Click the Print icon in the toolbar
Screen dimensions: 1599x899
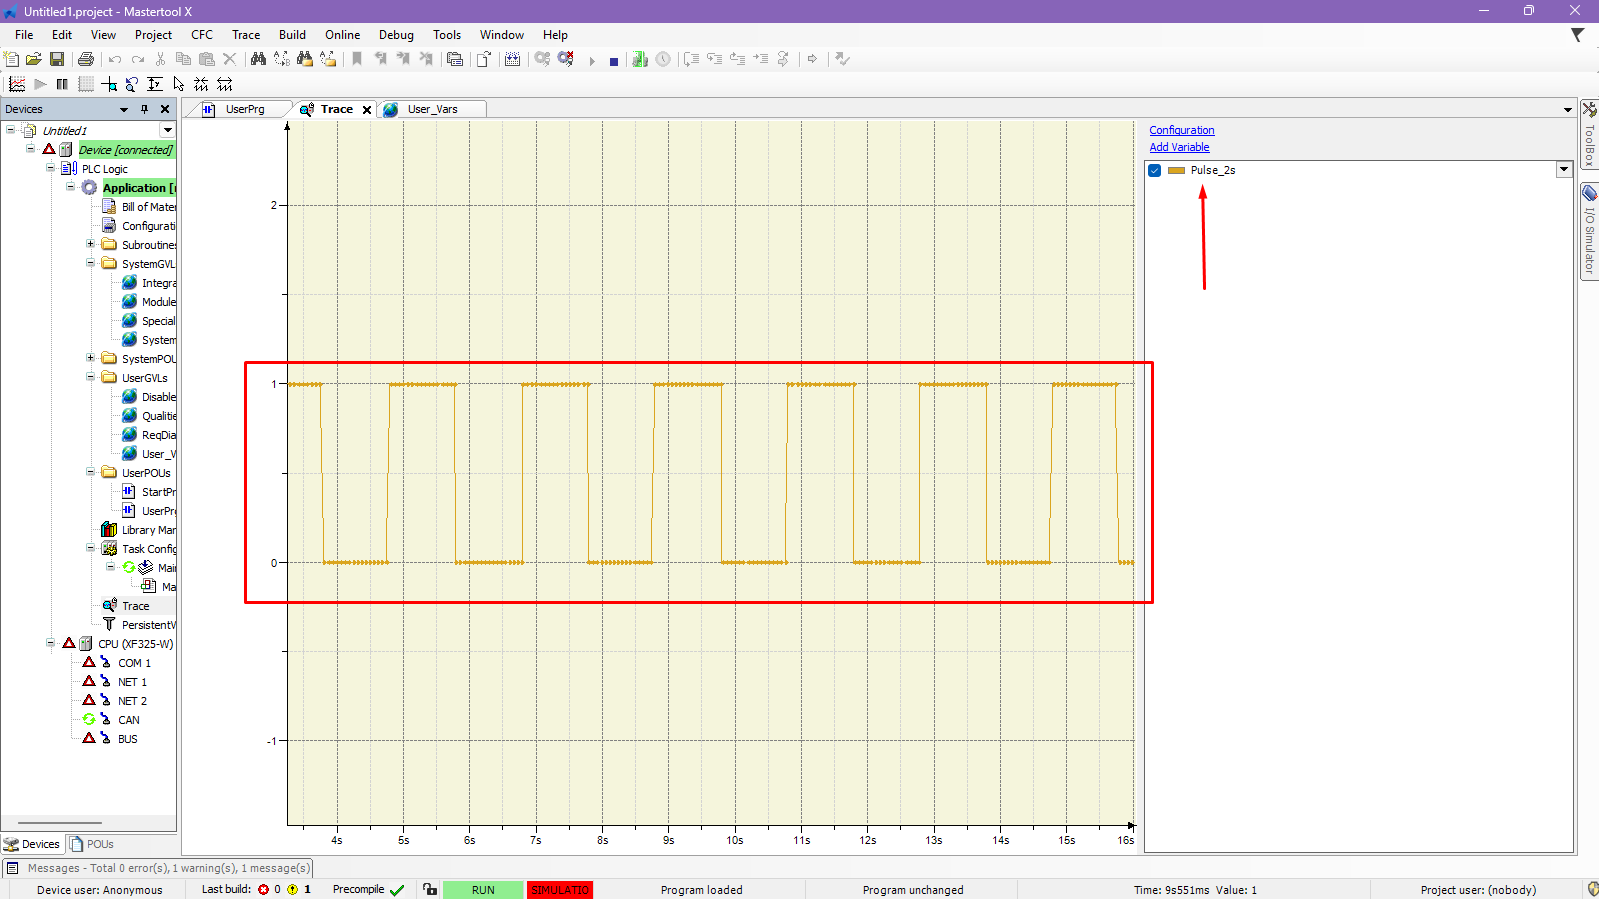point(86,60)
